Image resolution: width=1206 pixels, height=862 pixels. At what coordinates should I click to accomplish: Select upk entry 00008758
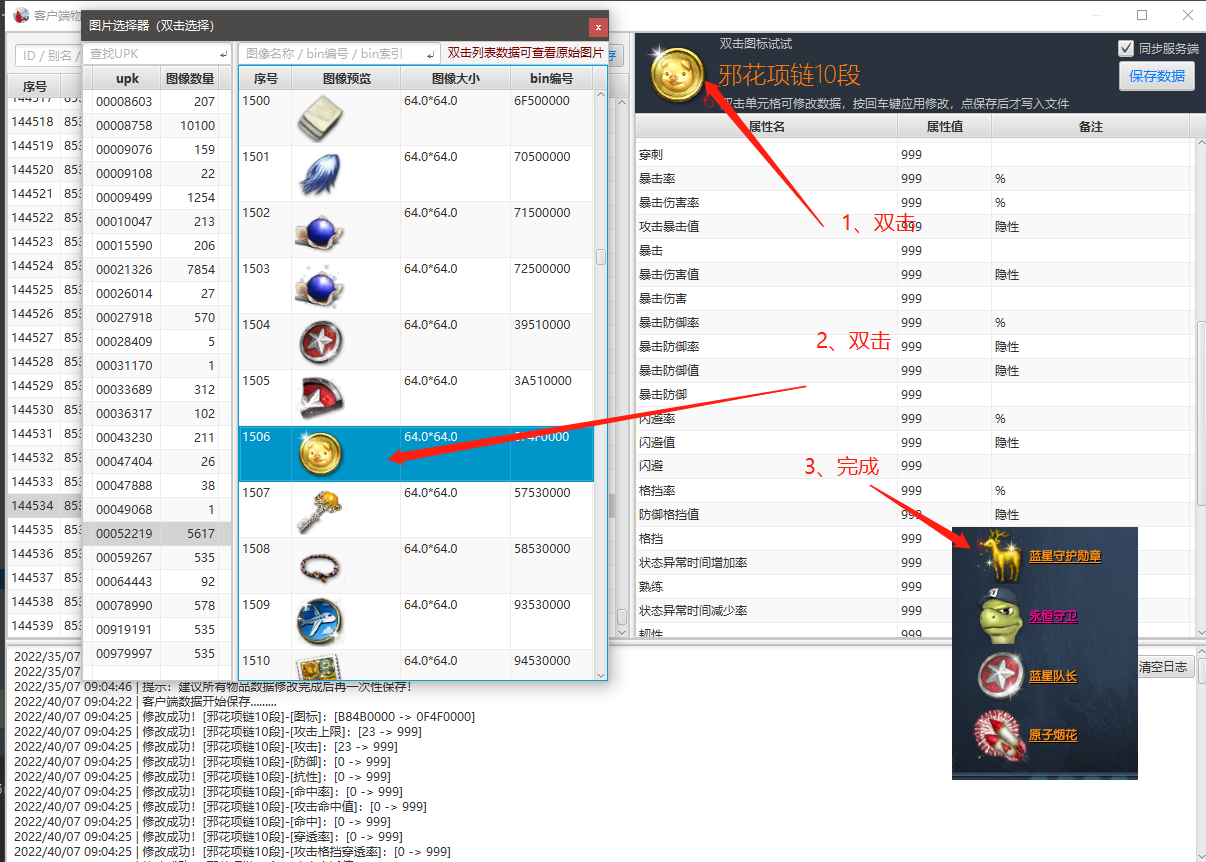[124, 126]
